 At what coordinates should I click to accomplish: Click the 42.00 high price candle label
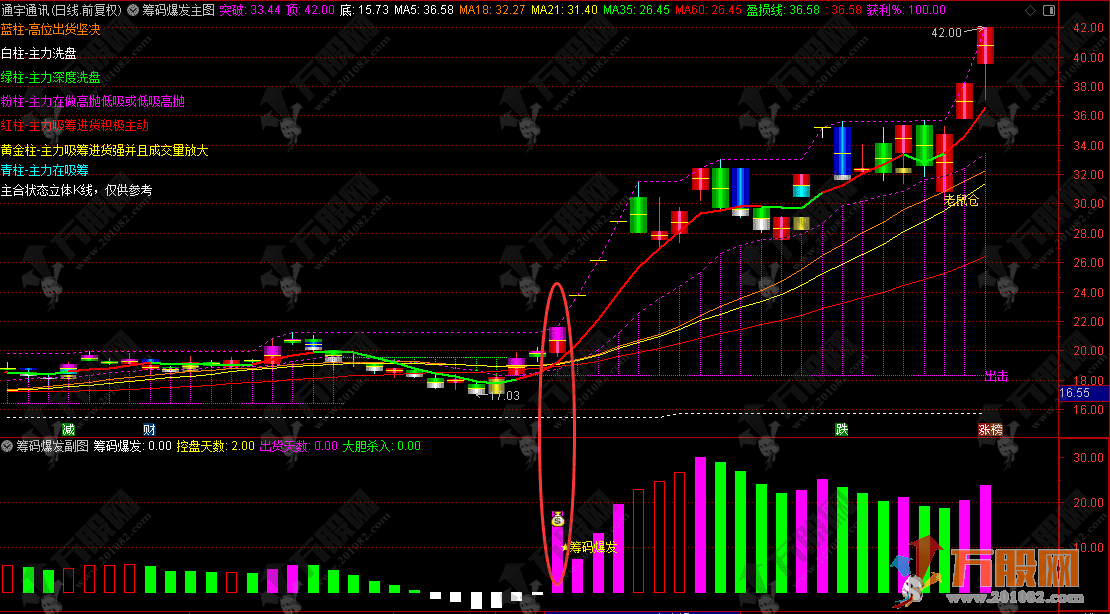coord(946,33)
